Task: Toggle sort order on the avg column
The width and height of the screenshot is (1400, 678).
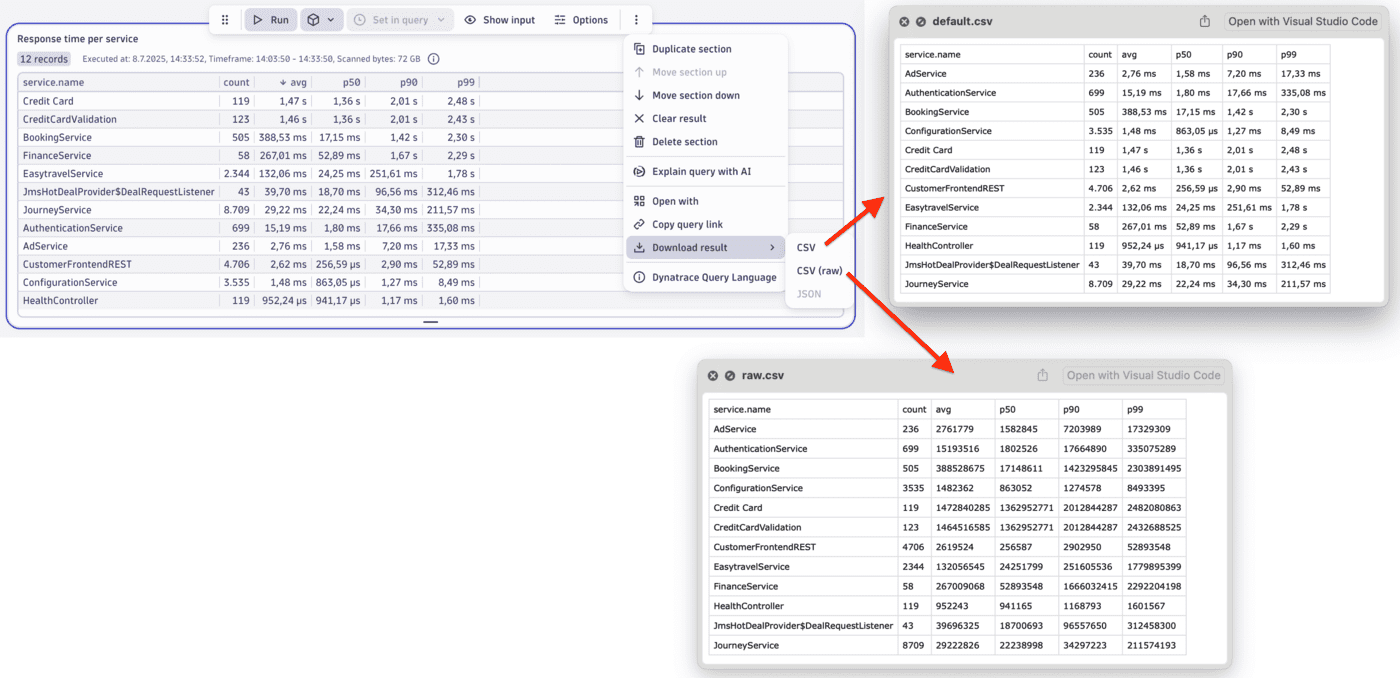Action: (x=294, y=82)
